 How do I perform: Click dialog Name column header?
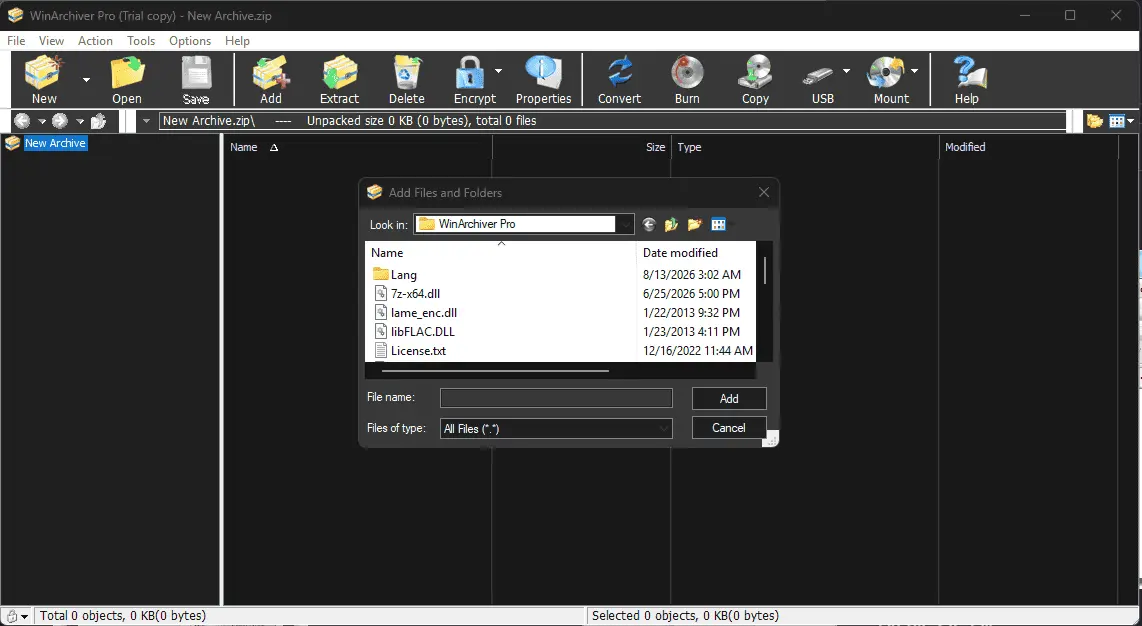coord(501,253)
